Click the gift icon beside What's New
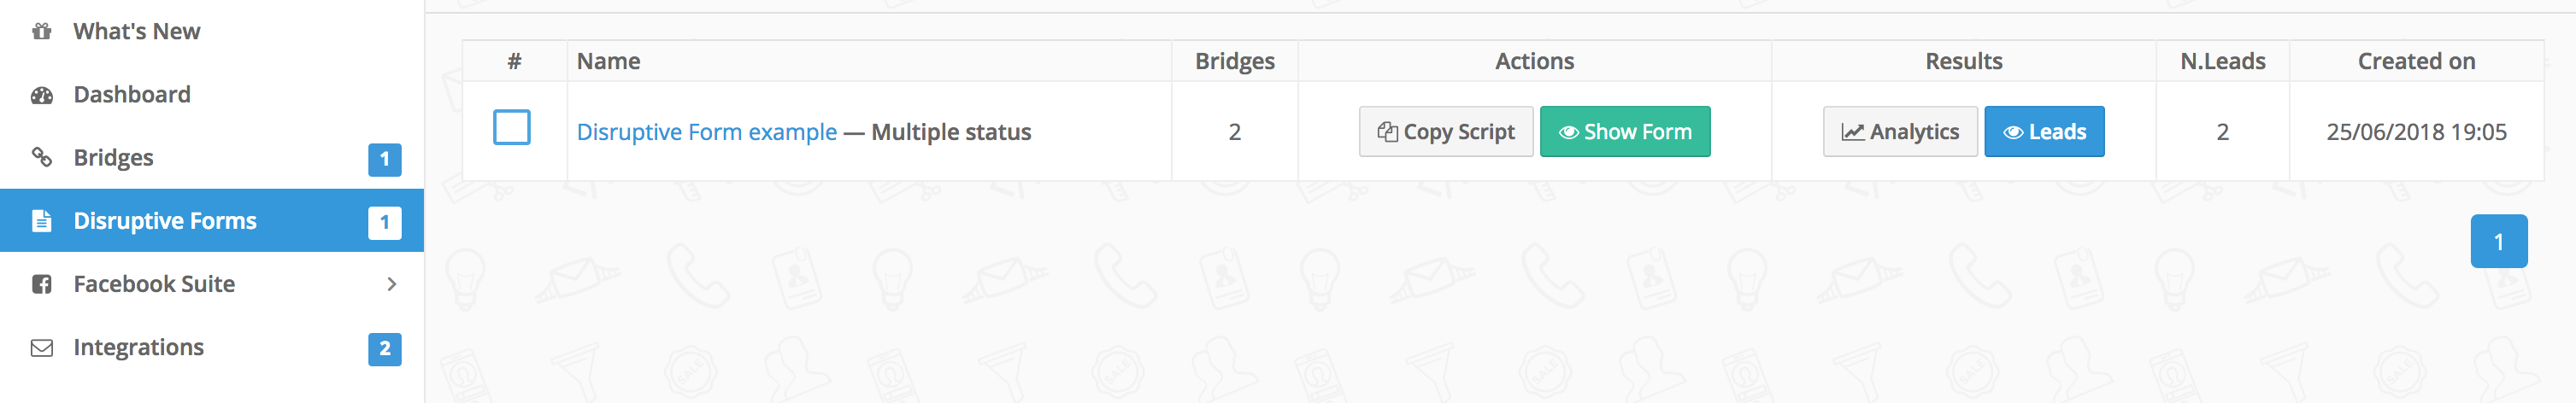 [x=41, y=31]
